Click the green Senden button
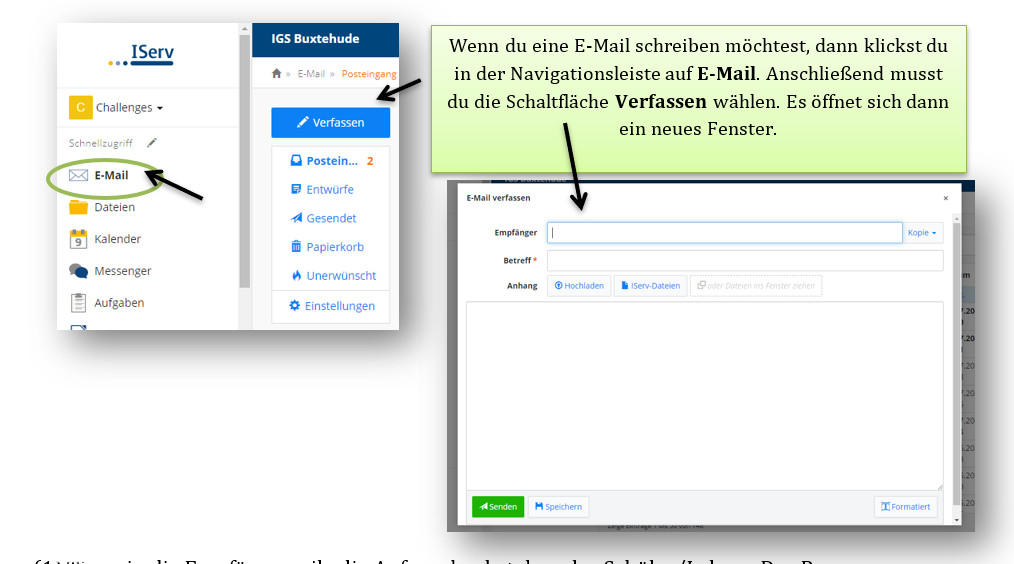Screen dimensions: 1014x564 (498, 506)
